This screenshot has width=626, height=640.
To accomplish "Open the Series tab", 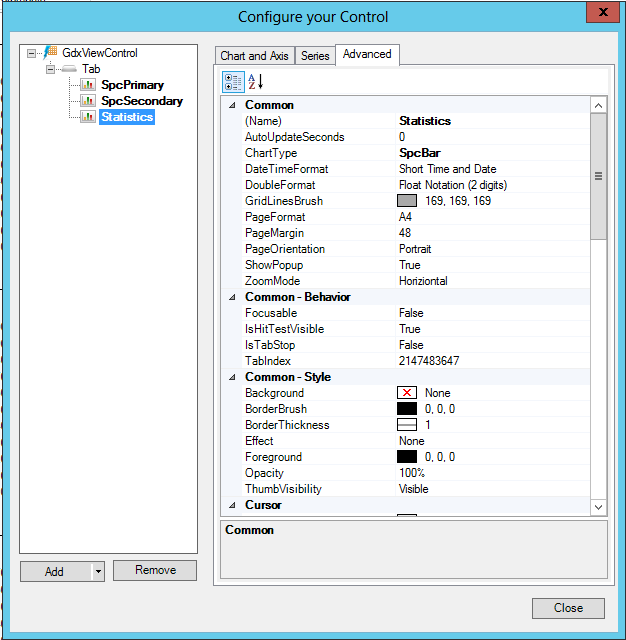I will click(315, 56).
